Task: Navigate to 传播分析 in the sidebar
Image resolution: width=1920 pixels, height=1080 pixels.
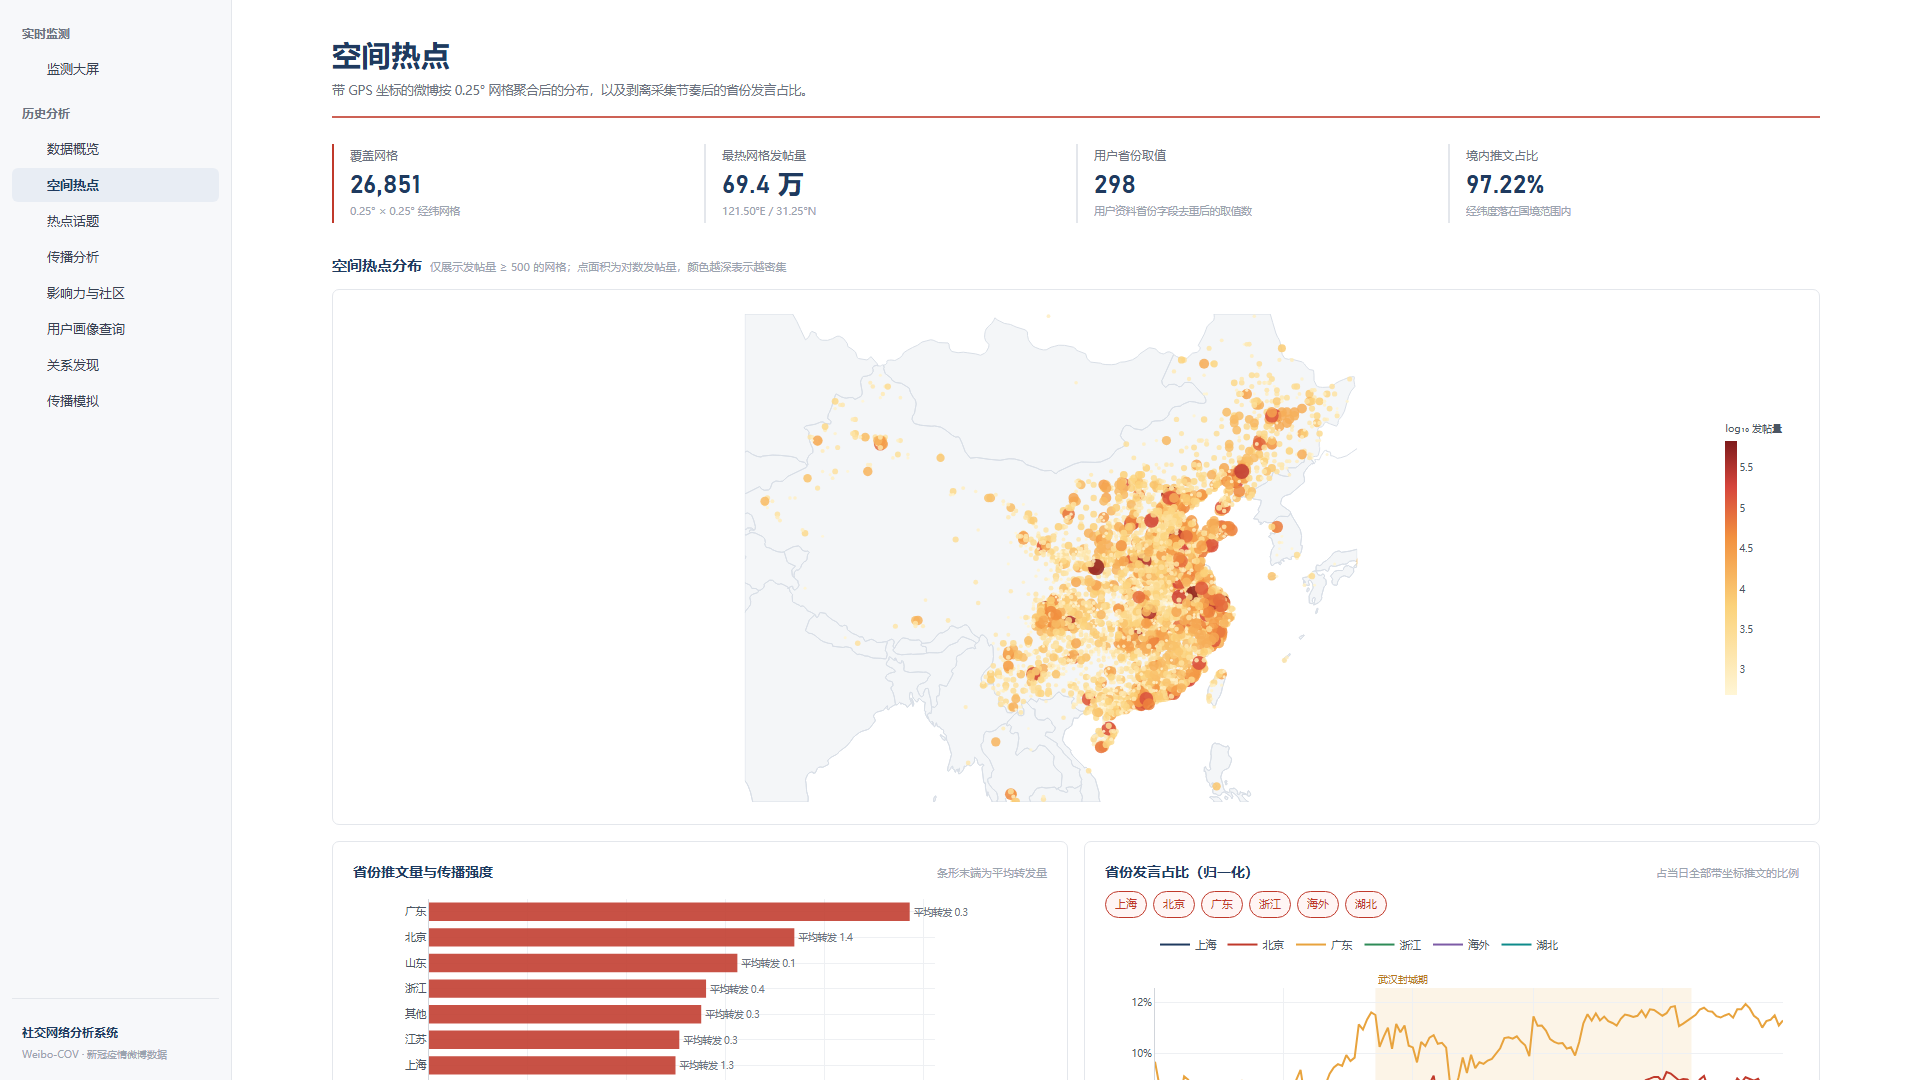Action: tap(115, 257)
